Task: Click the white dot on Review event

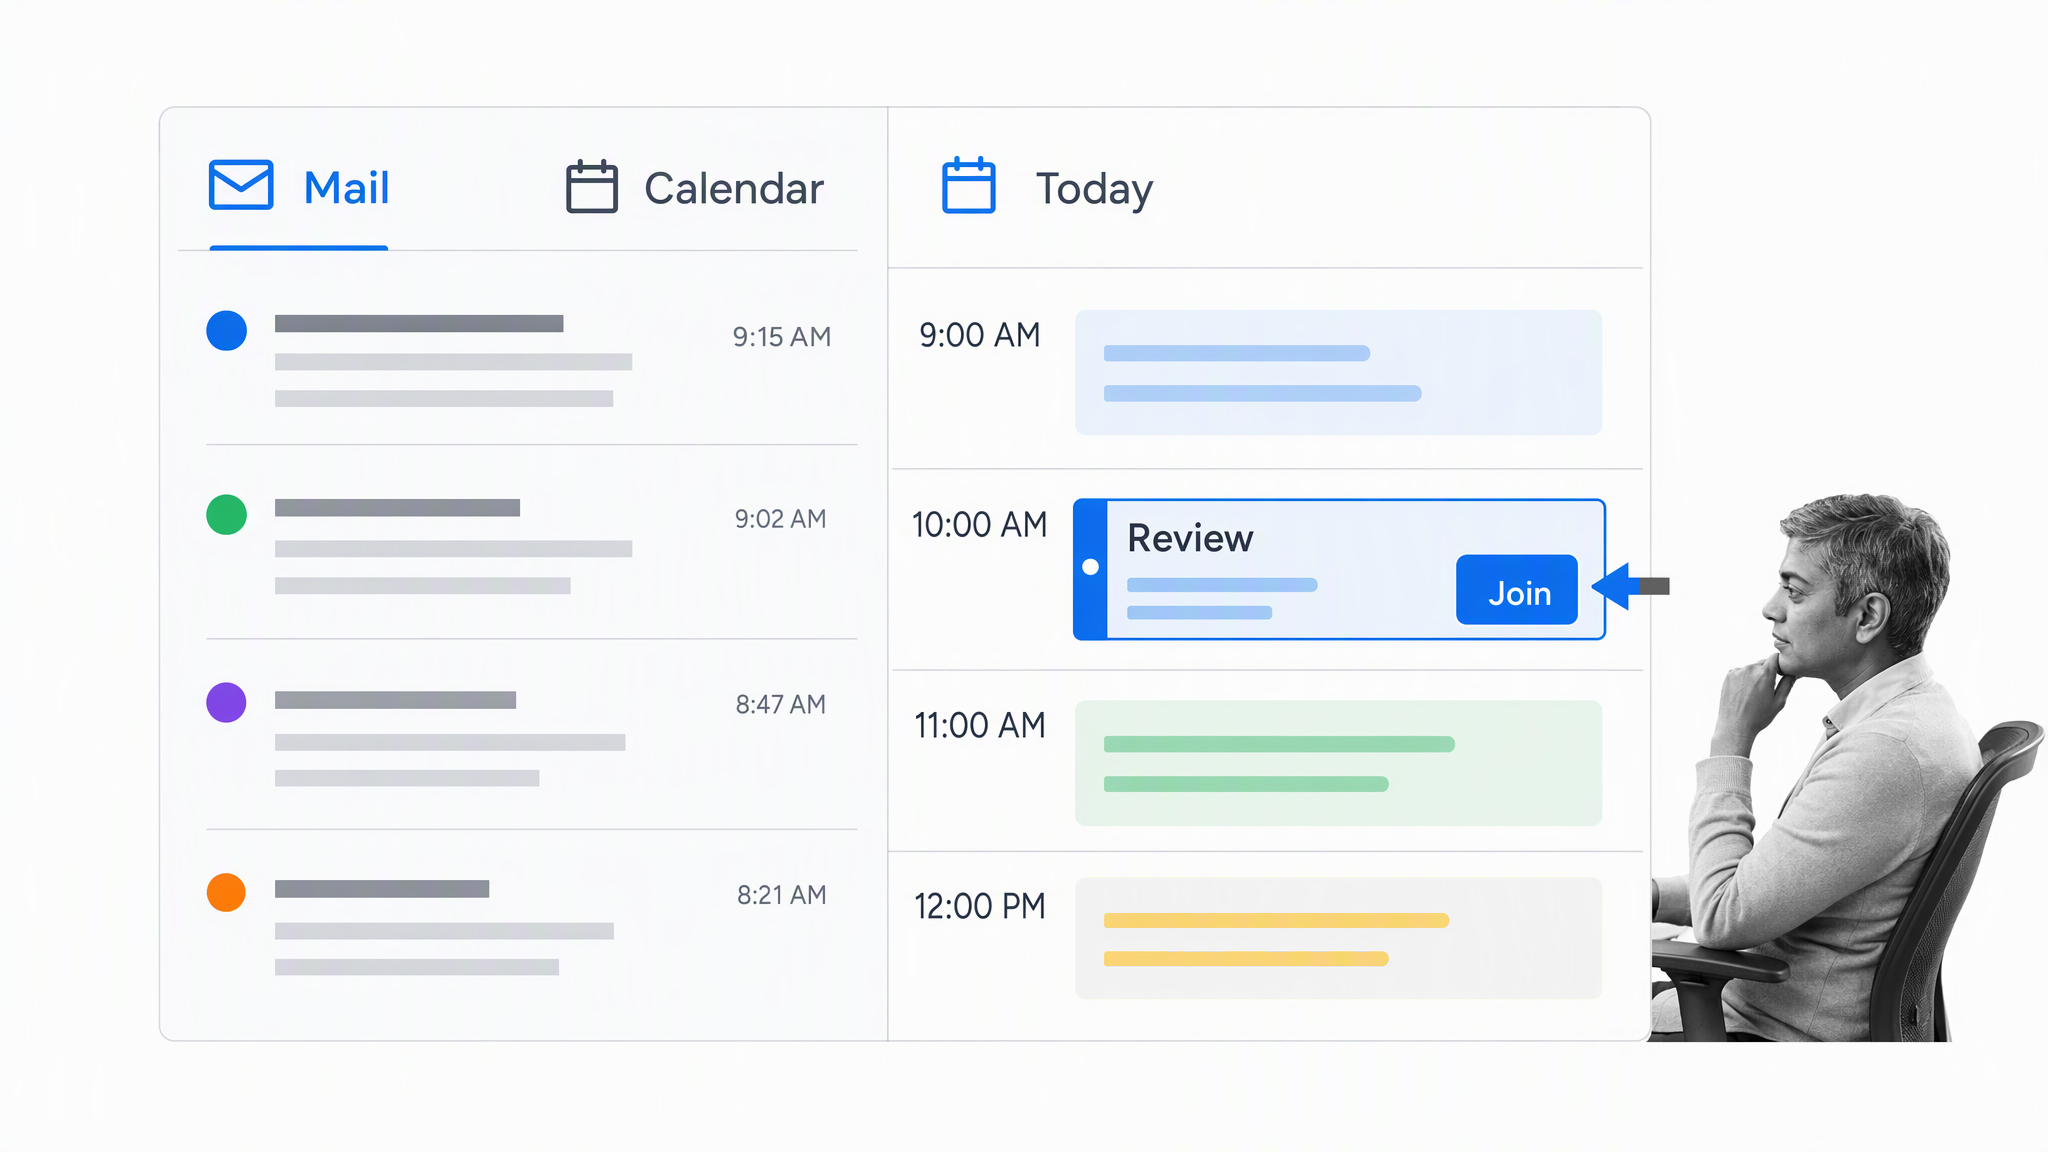Action: click(1091, 567)
